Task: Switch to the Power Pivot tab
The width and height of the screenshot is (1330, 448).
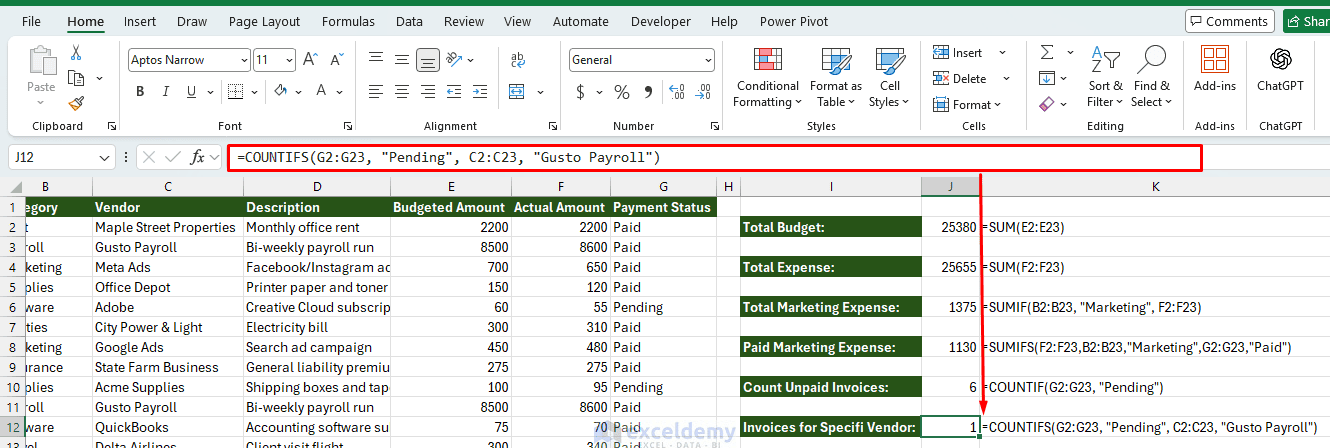Action: (793, 21)
